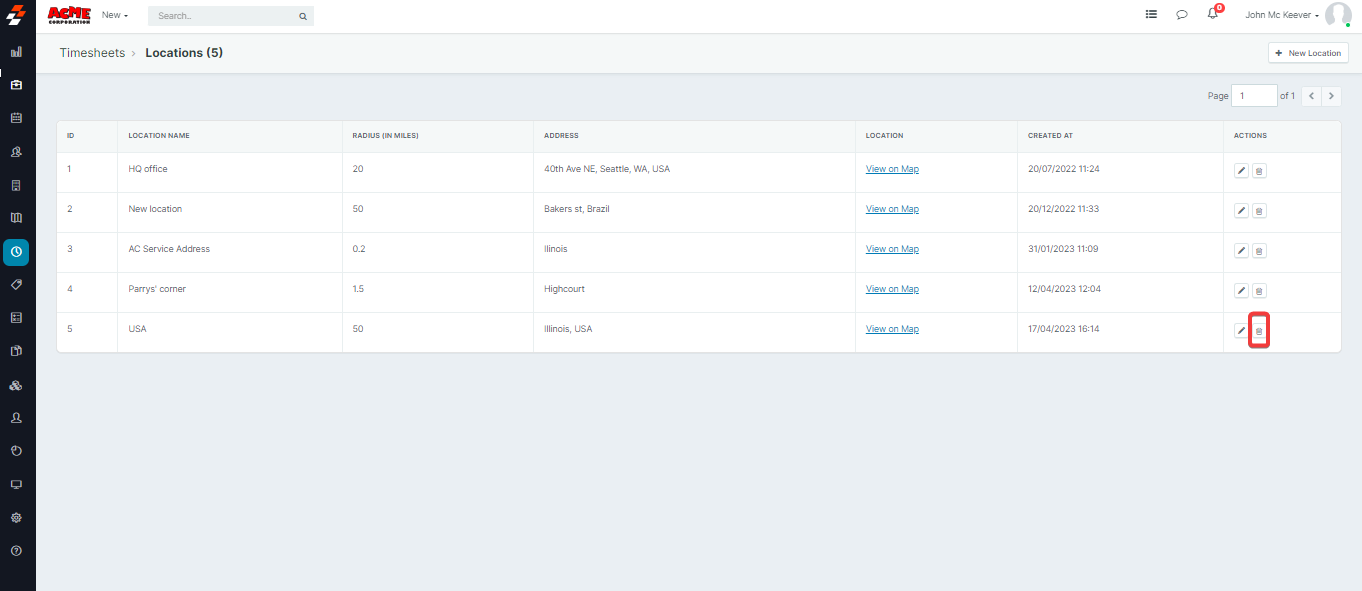Open the bar chart dashboard sidebar icon

[x=16, y=51]
